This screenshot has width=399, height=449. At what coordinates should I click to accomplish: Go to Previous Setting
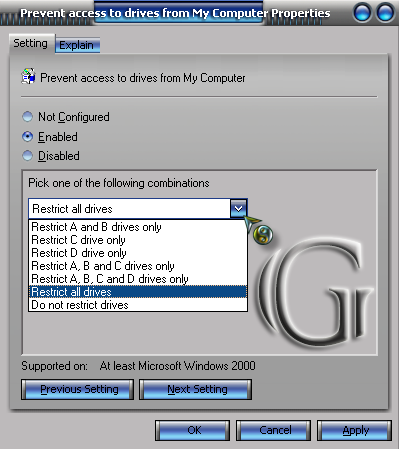(78, 389)
